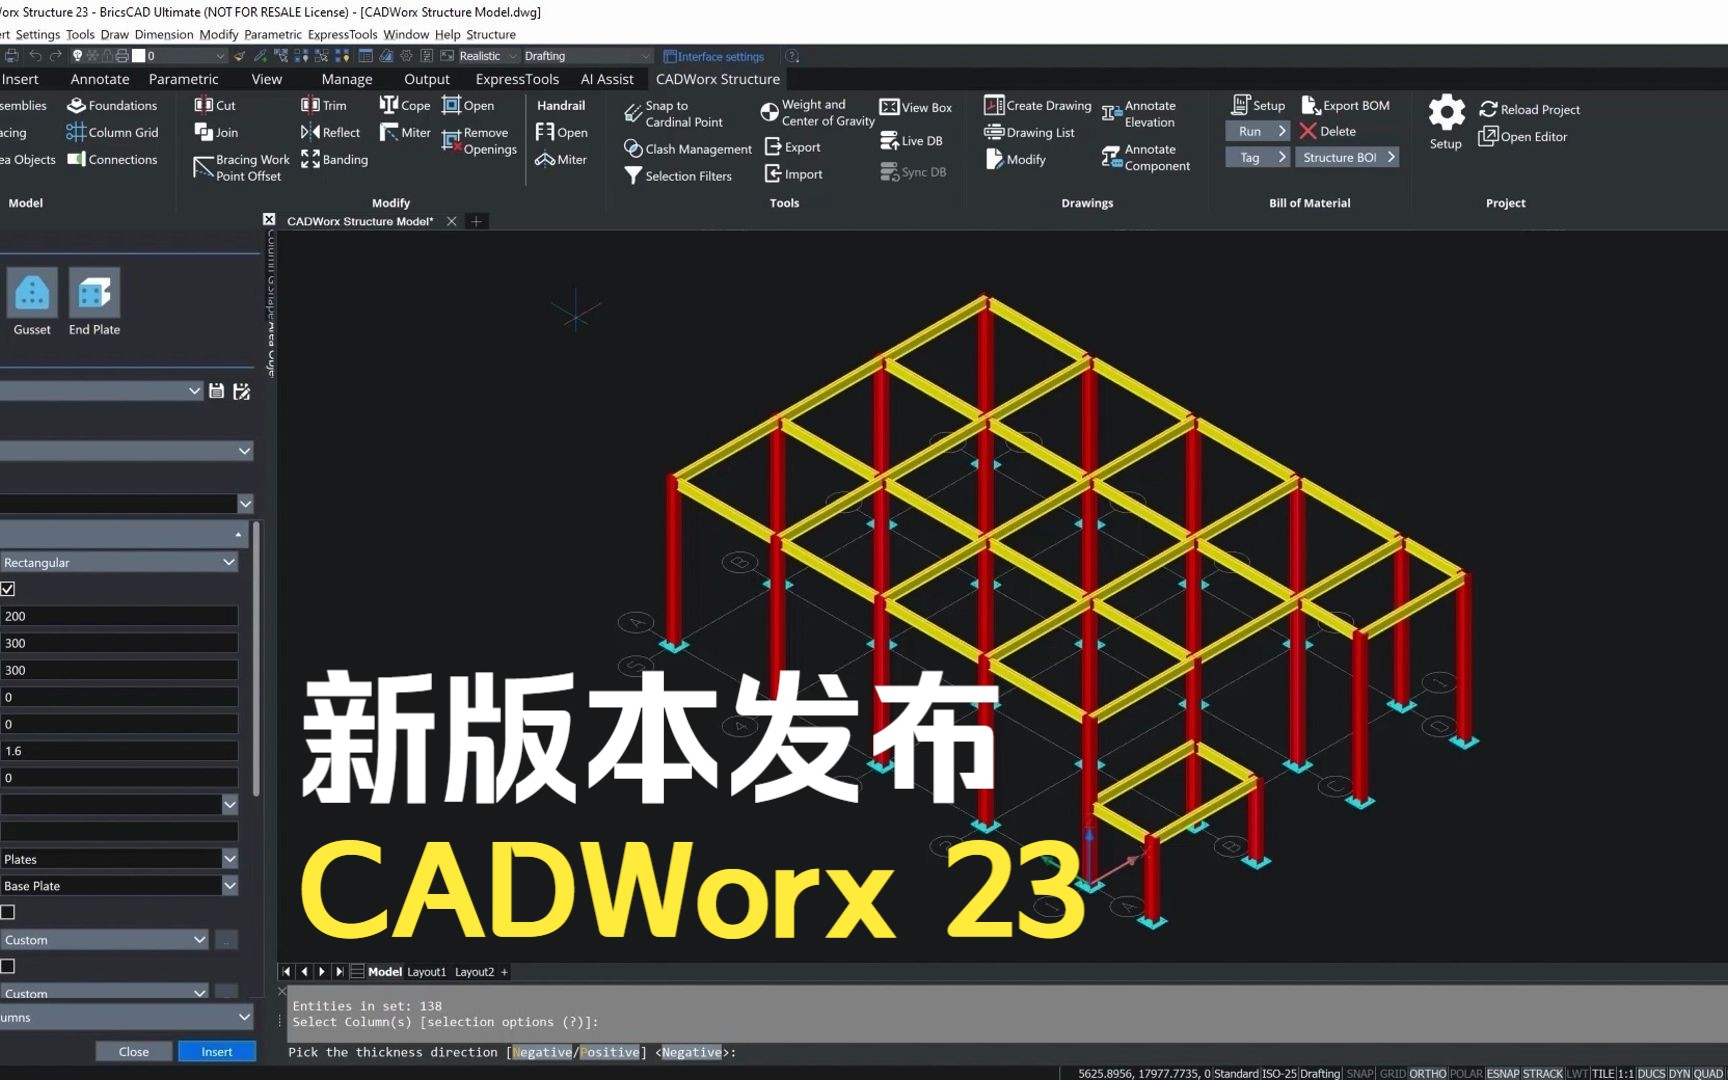Toggle POLAR in status bar
This screenshot has width=1728, height=1080.
1466,1073
